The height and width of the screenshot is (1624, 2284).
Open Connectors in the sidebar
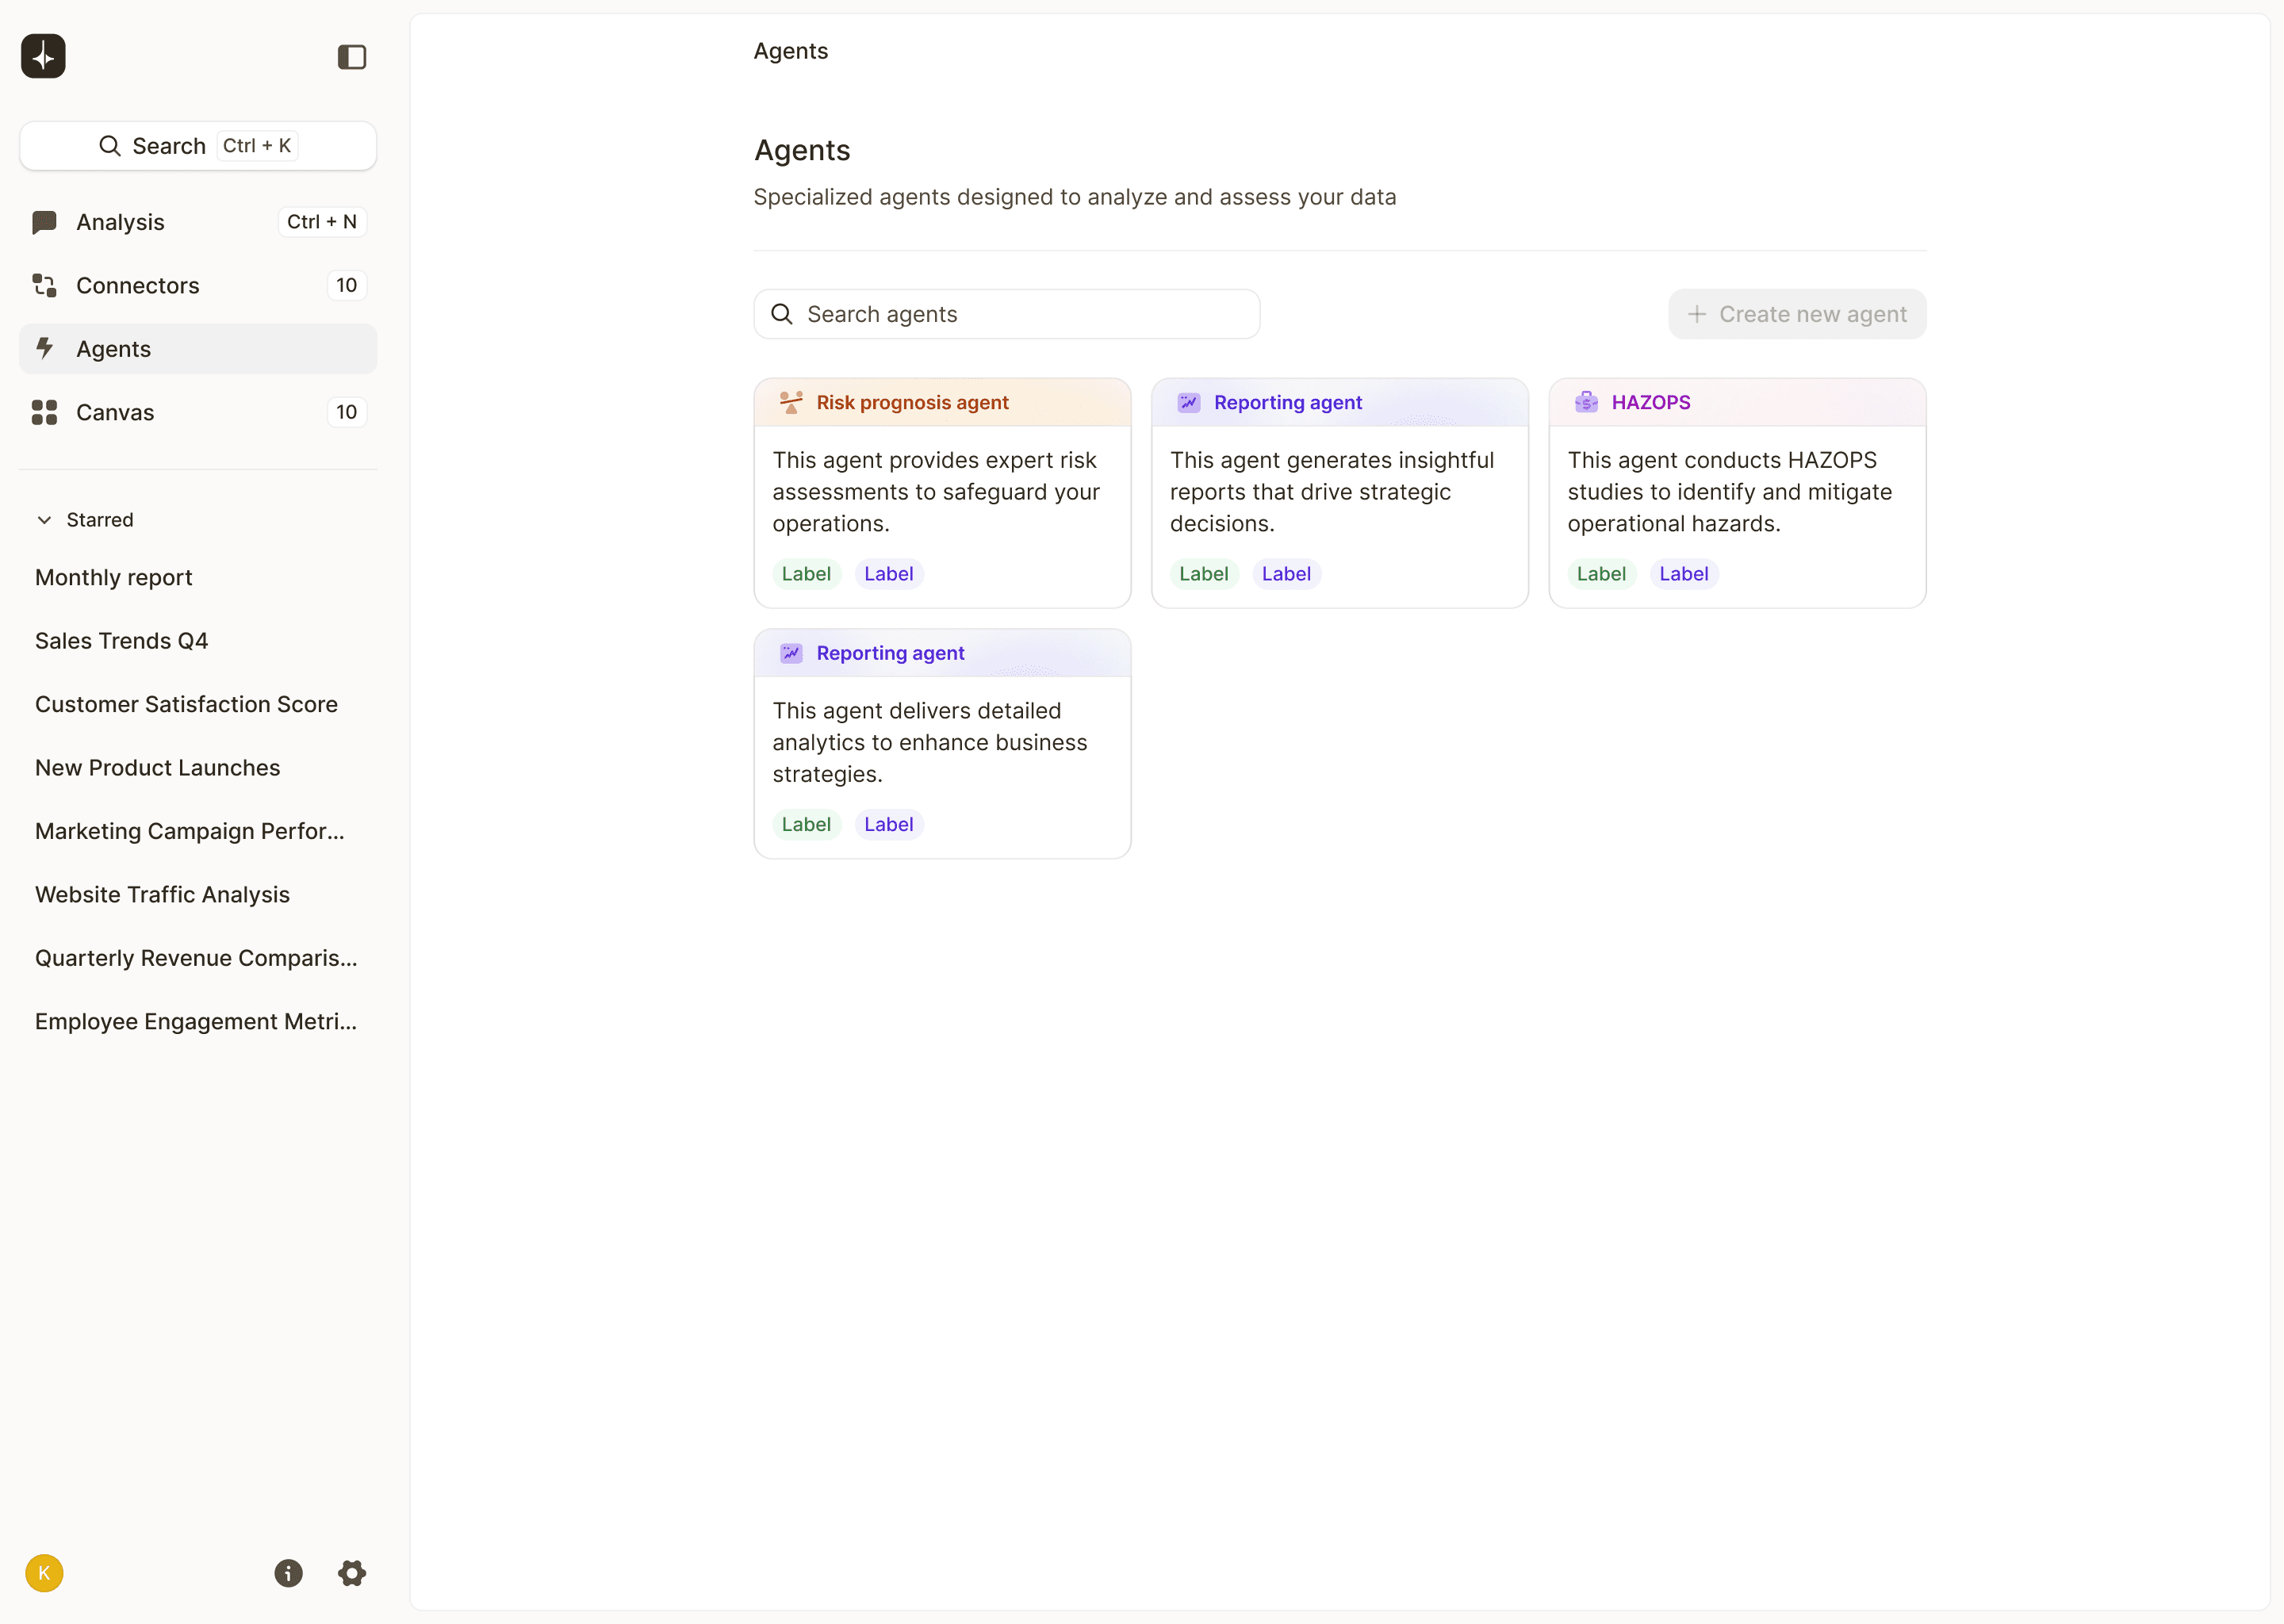[198, 285]
